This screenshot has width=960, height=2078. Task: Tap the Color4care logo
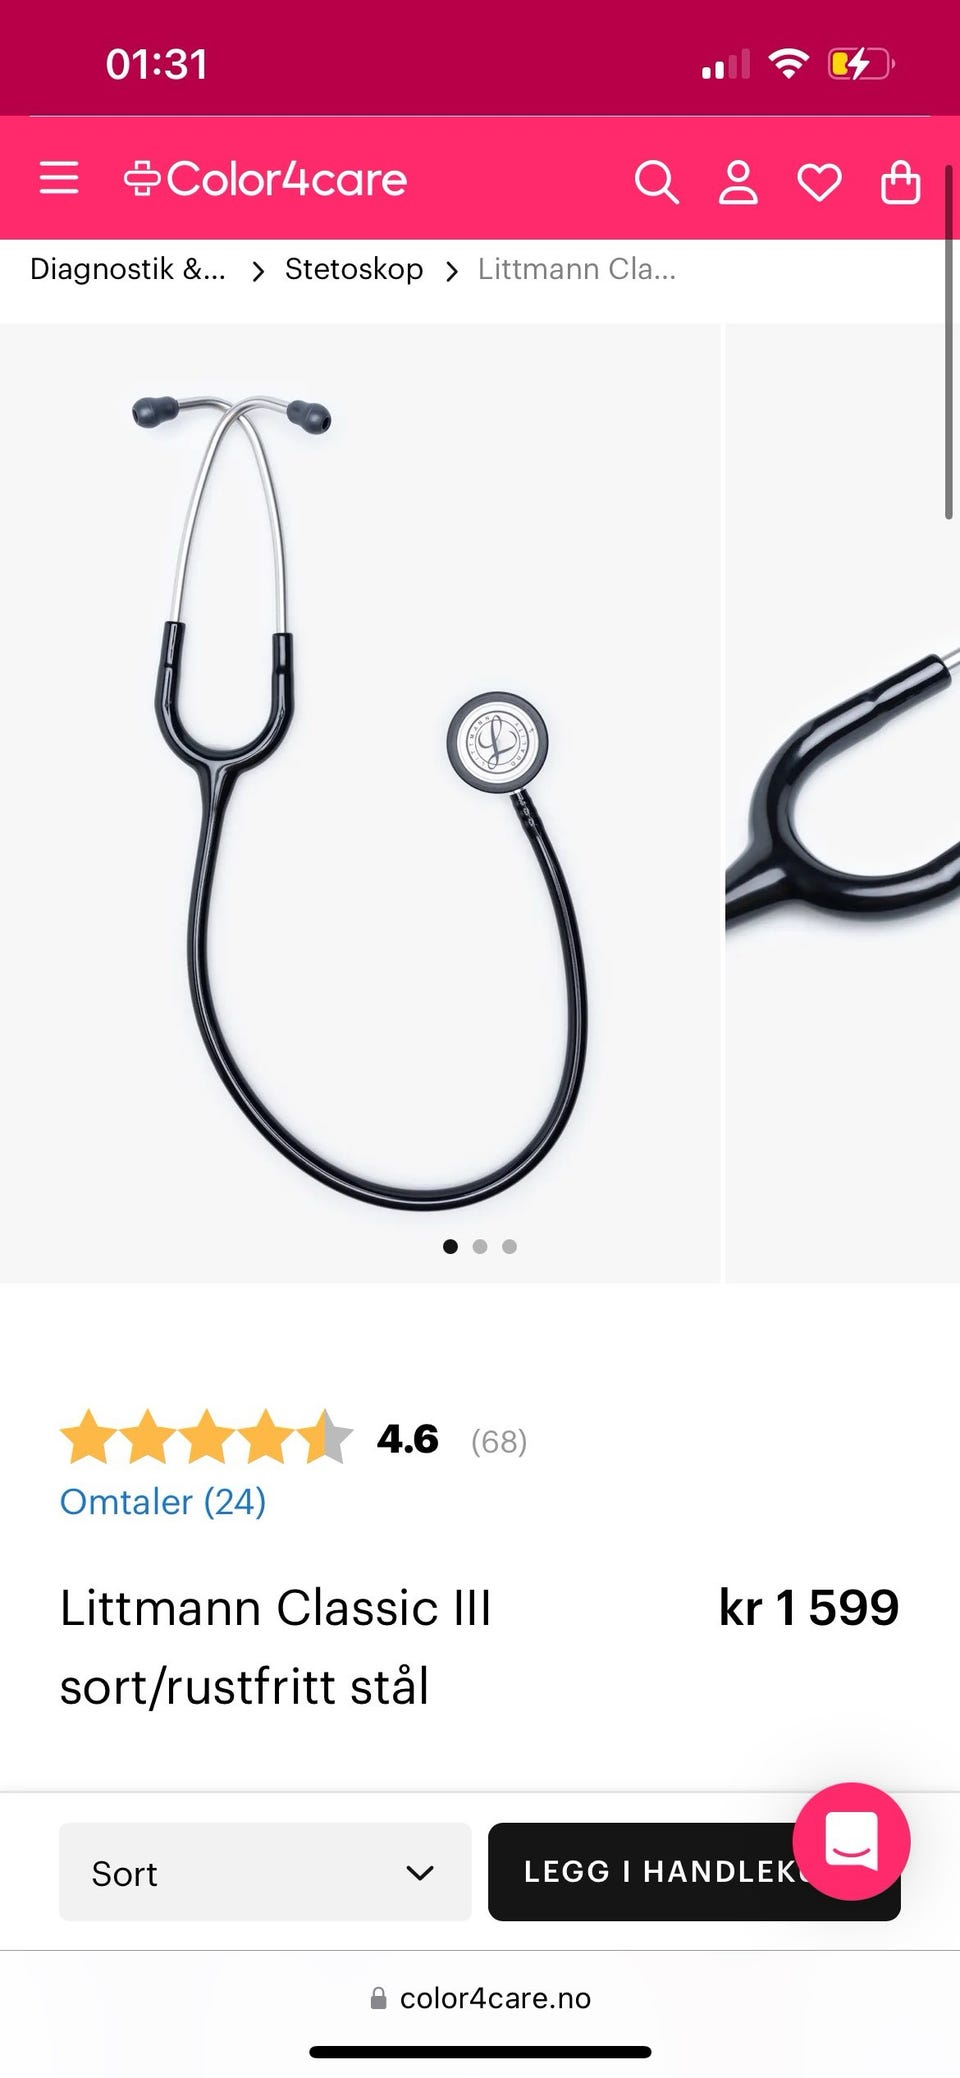pos(265,180)
